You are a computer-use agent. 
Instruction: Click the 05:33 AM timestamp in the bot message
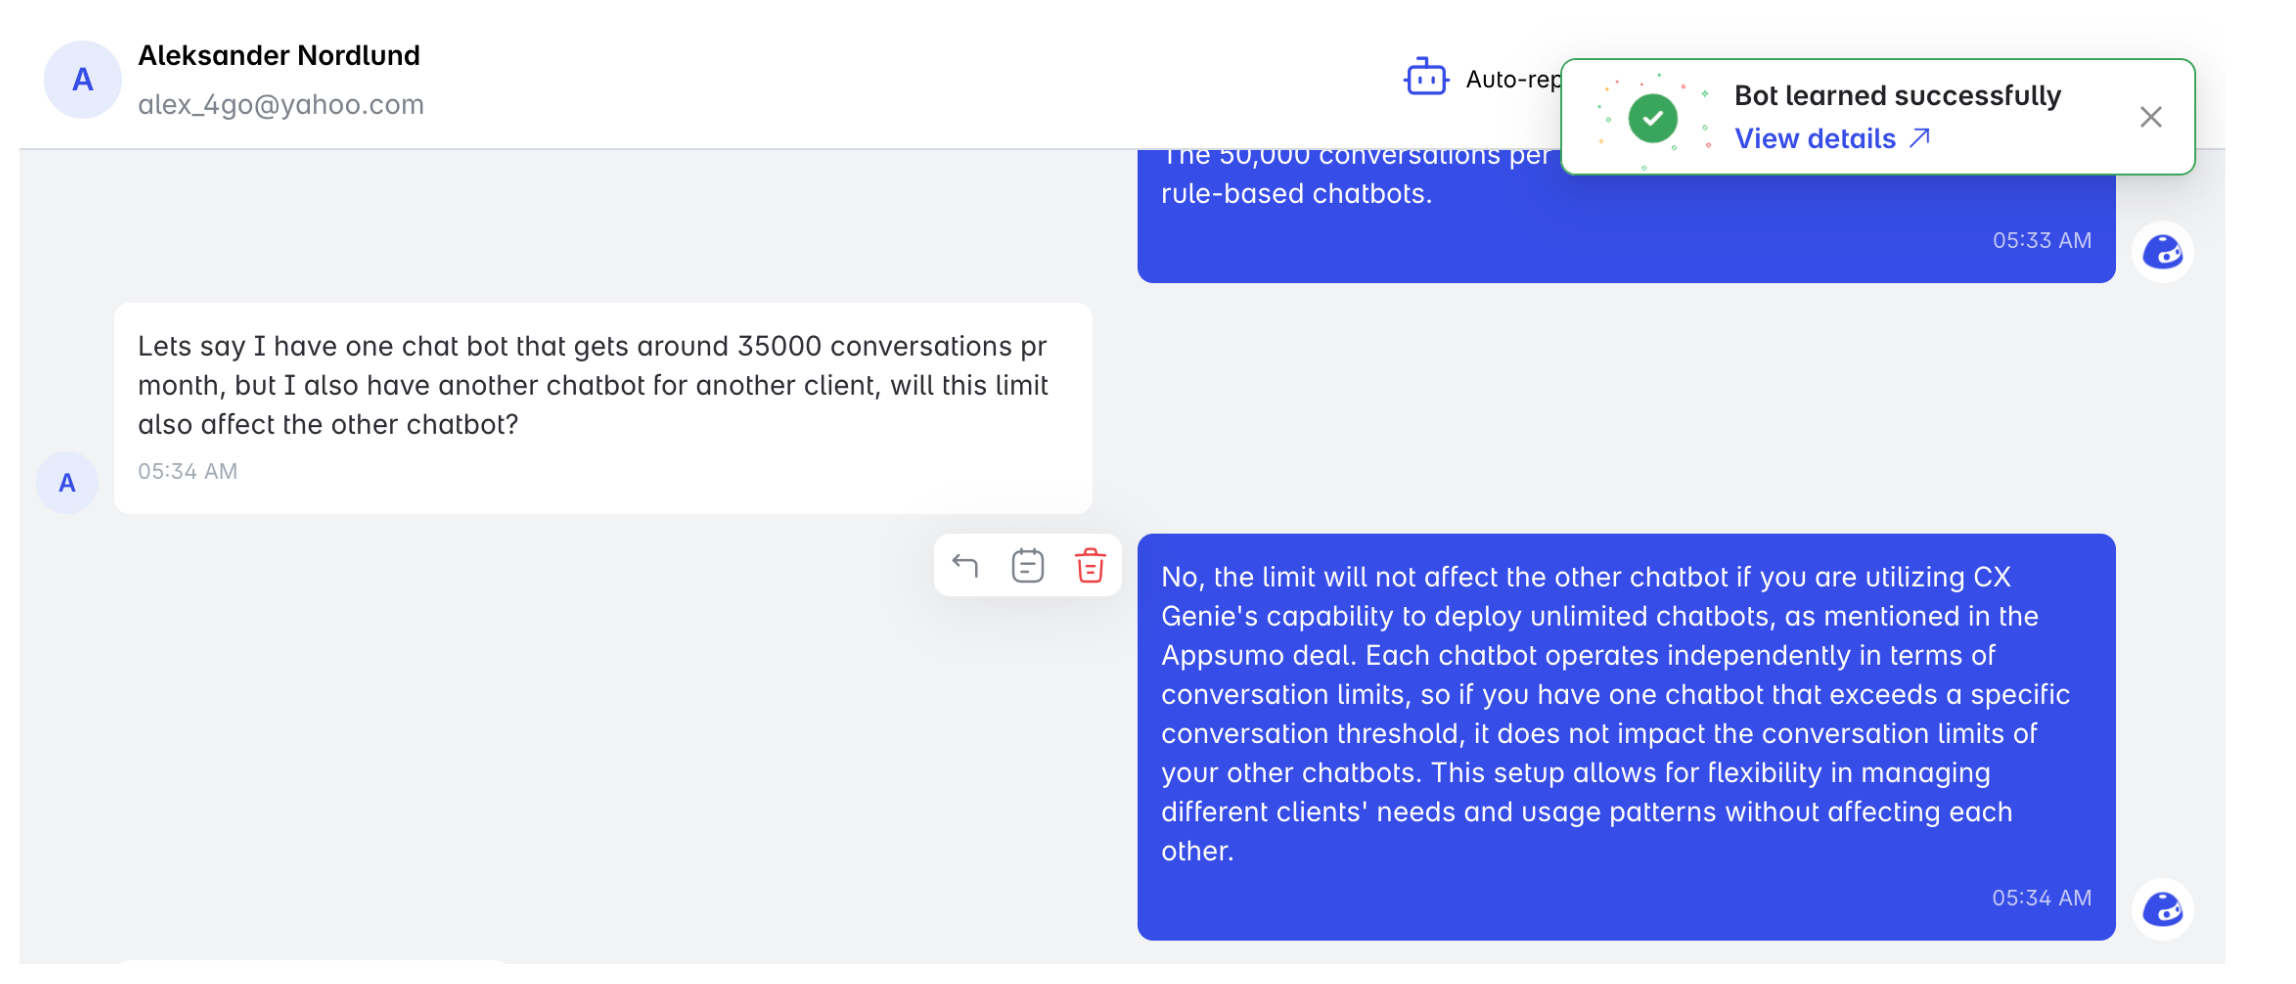coord(2041,240)
